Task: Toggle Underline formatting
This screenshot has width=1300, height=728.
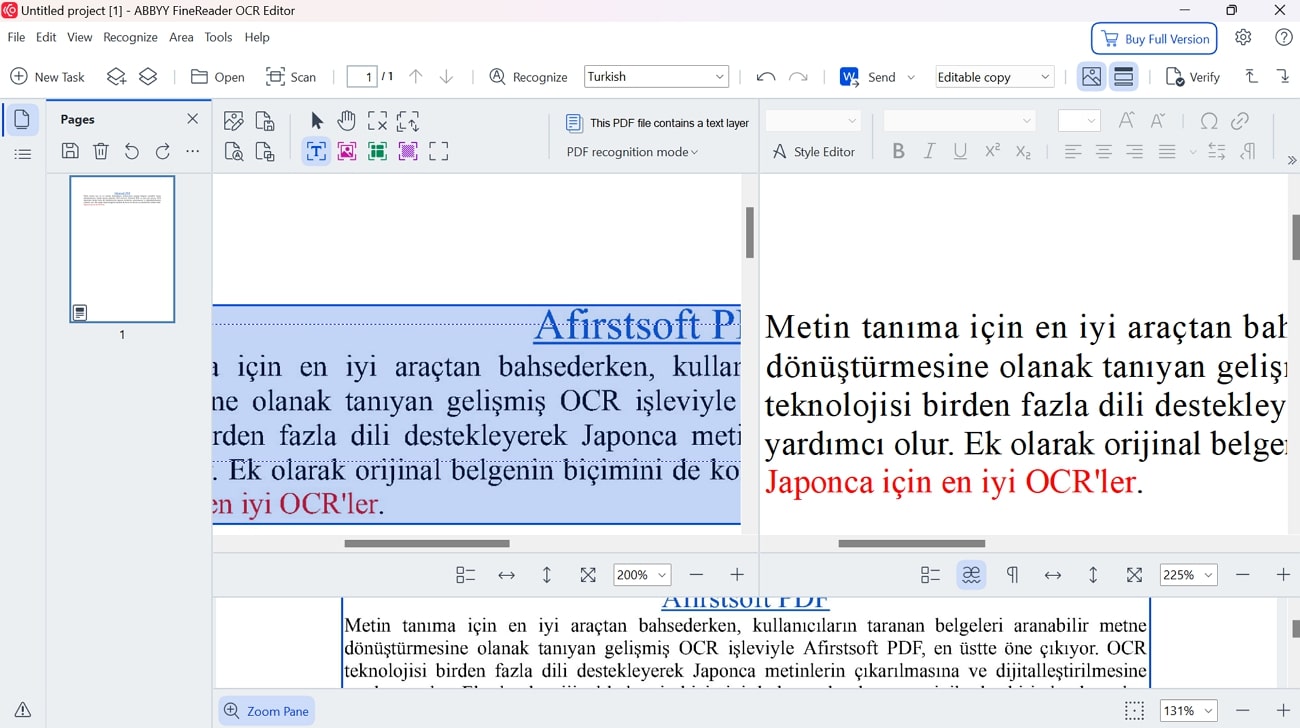Action: [960, 151]
